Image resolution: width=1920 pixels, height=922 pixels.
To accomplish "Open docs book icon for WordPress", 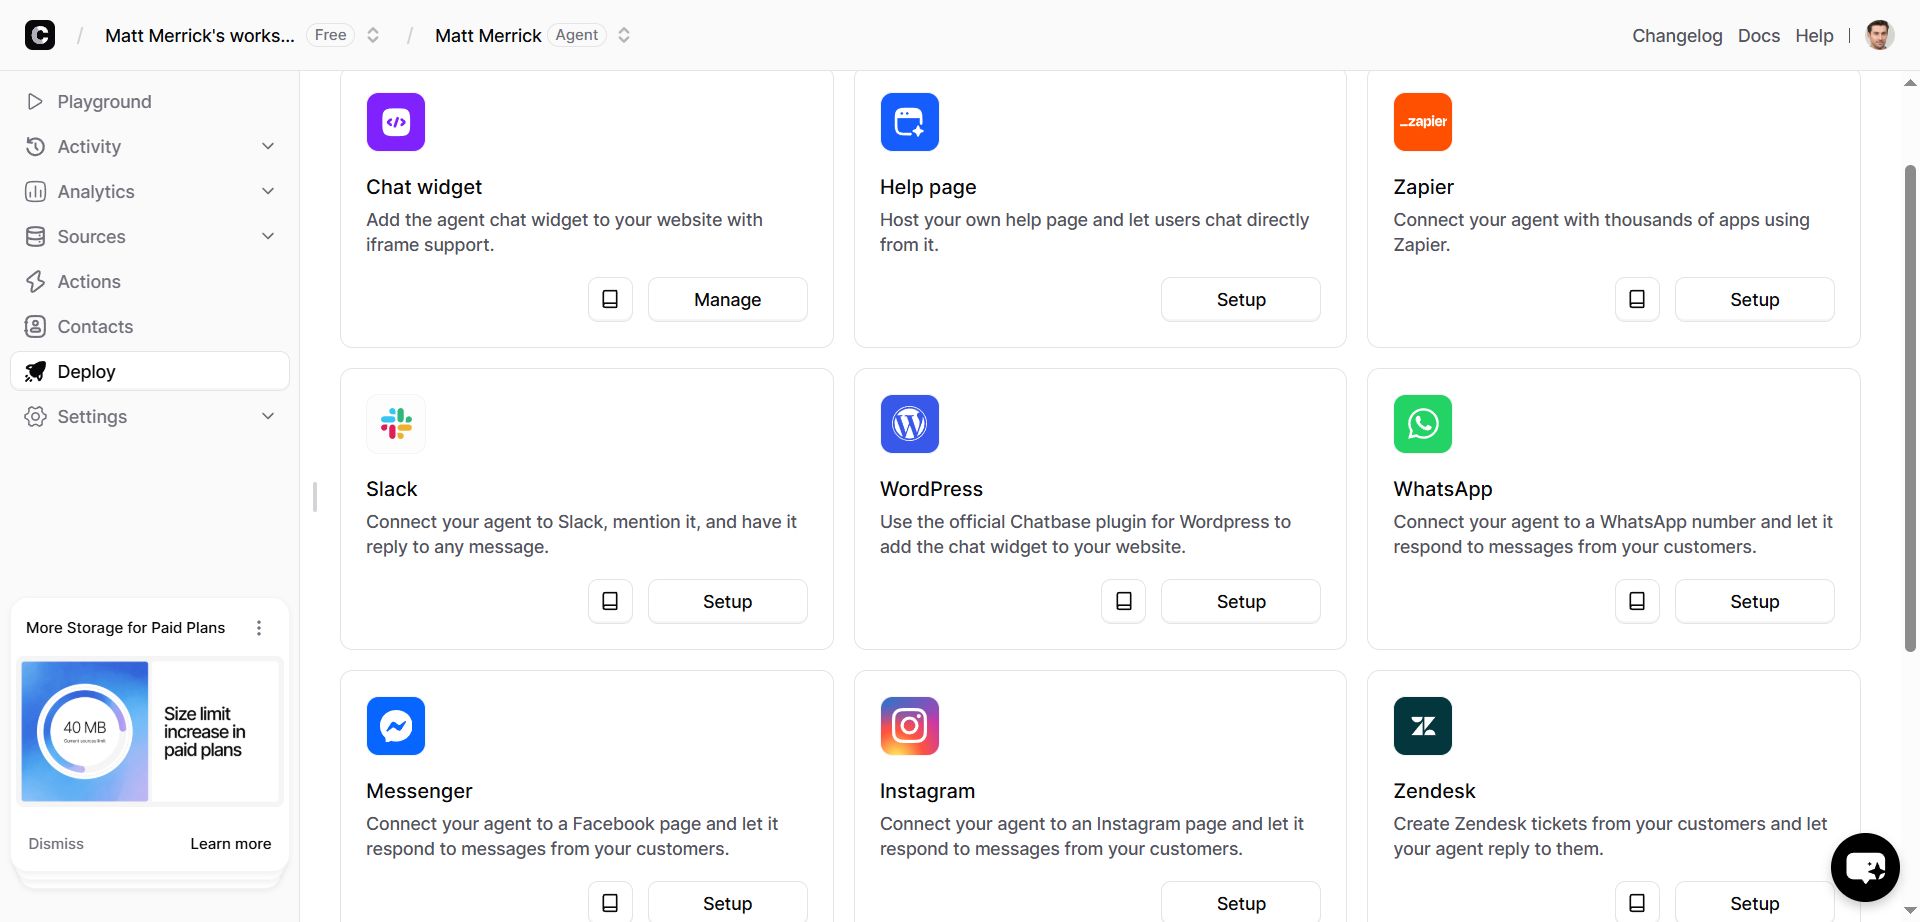I will (1124, 601).
